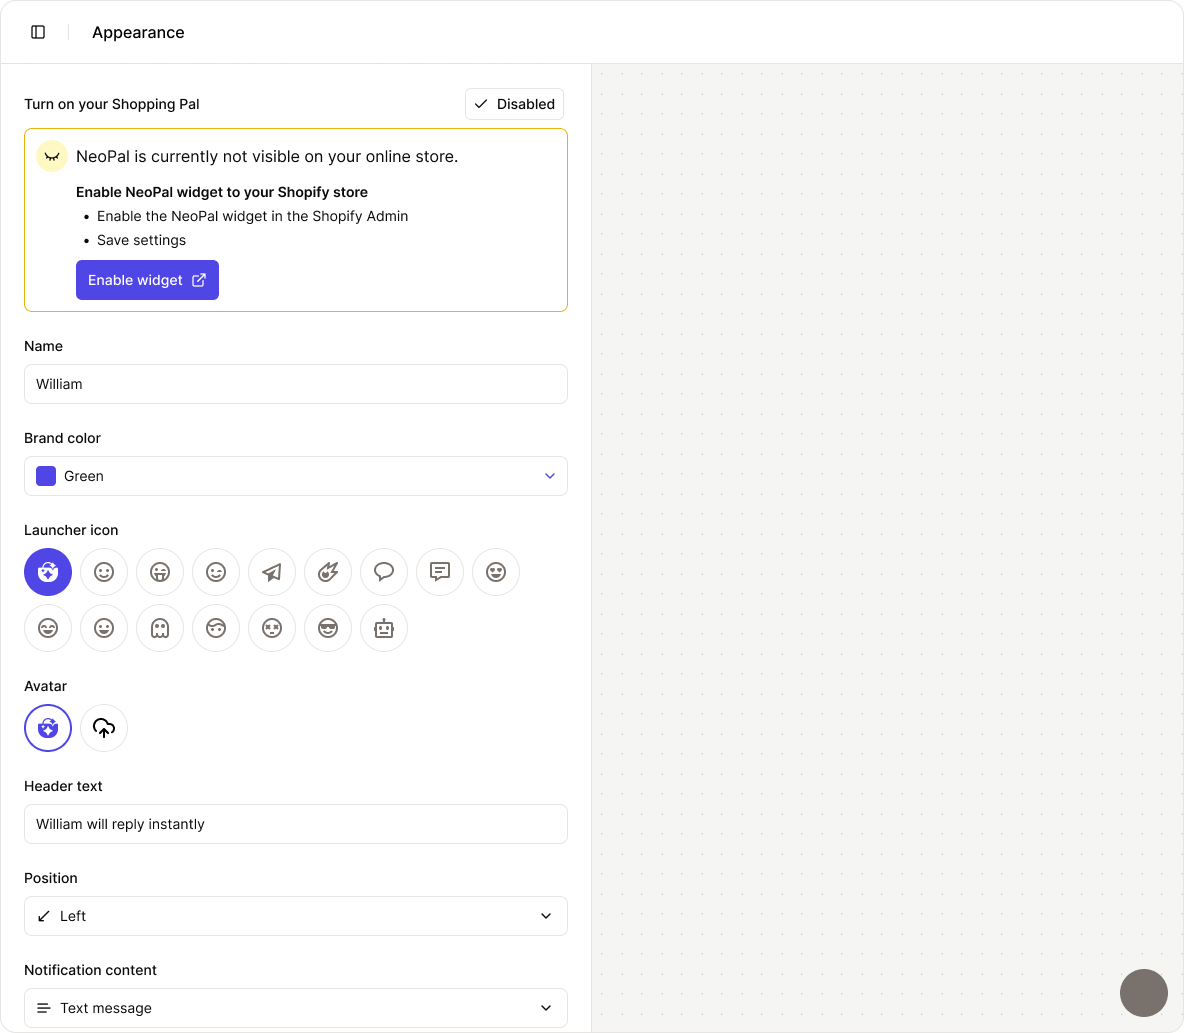The width and height of the screenshot is (1184, 1033).
Task: Click the Enable widget button
Action: (147, 280)
